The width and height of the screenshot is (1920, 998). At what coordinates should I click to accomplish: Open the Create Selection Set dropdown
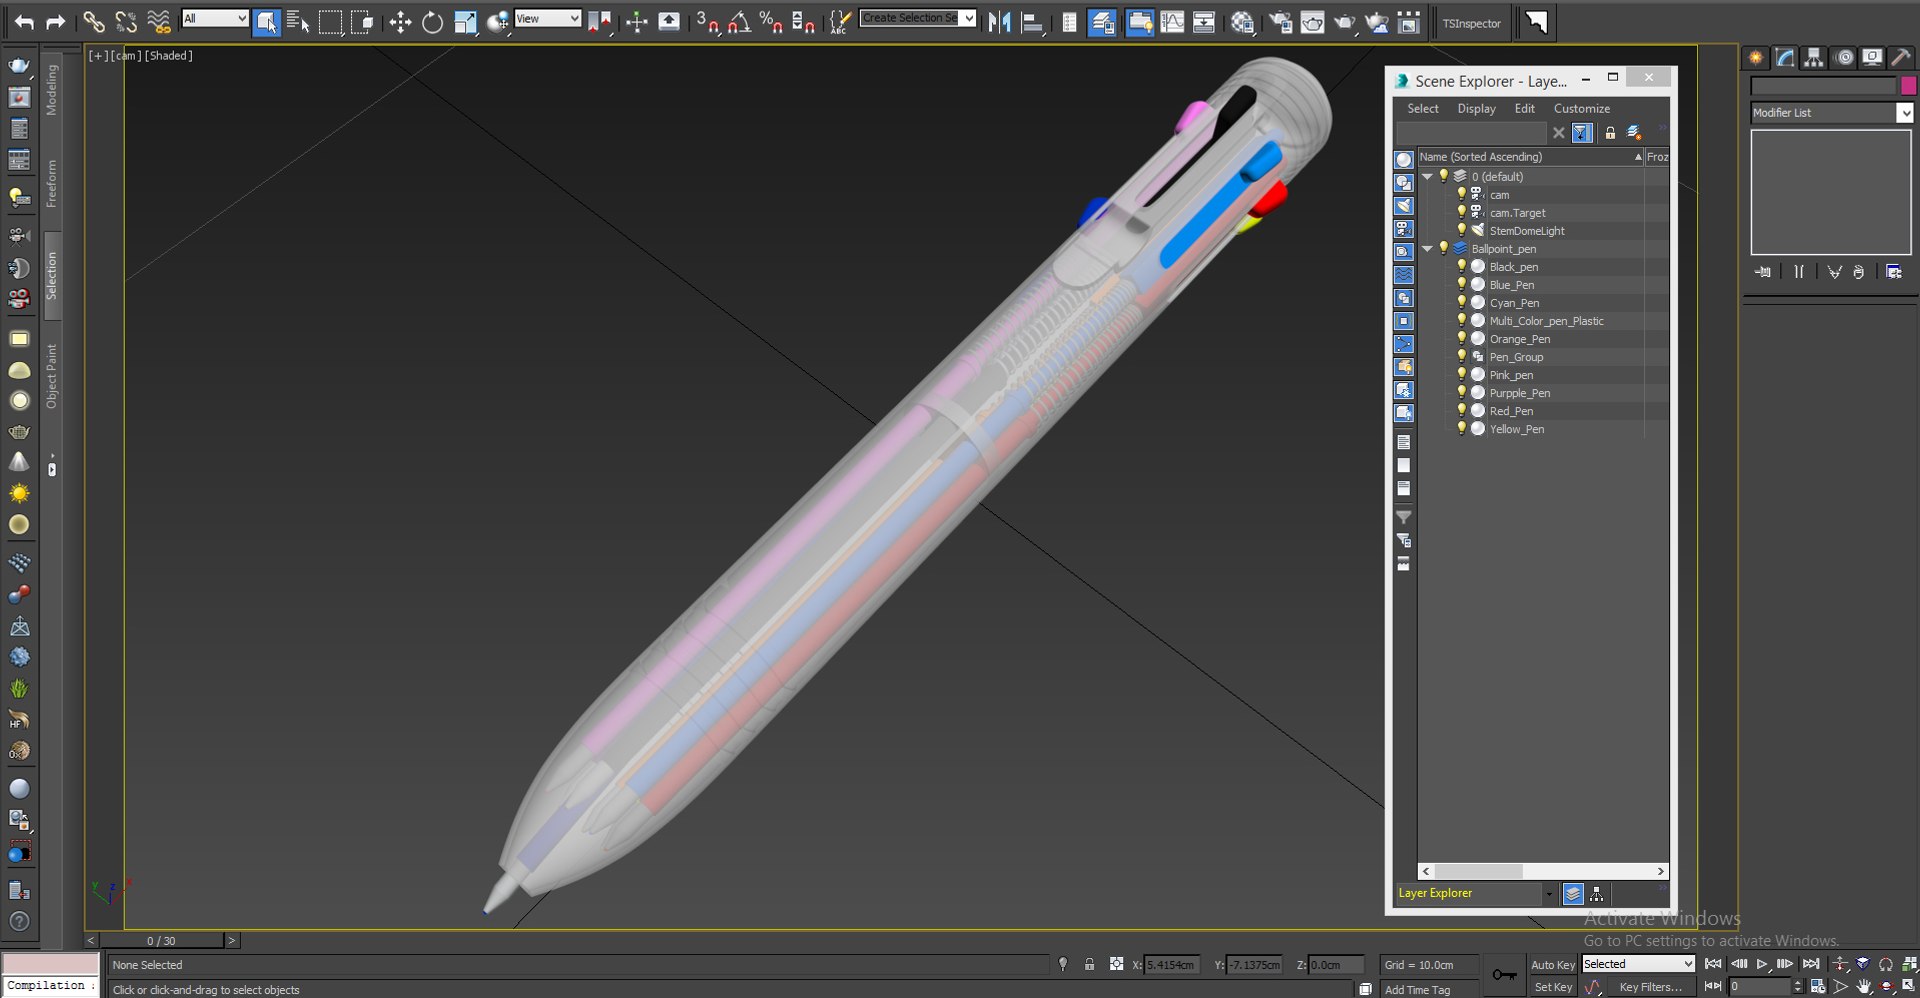pos(918,18)
